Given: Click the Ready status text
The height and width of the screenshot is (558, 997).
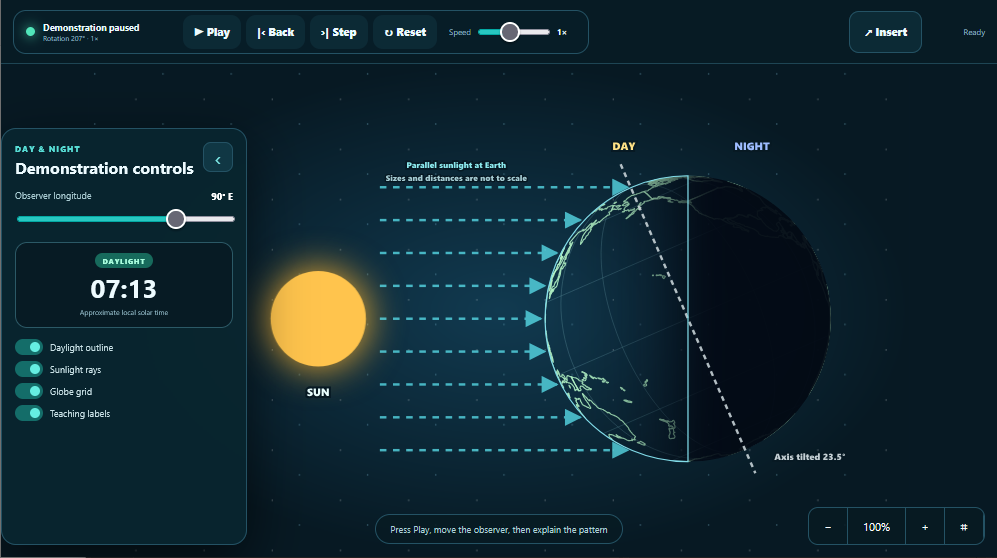Looking at the screenshot, I should coord(973,32).
